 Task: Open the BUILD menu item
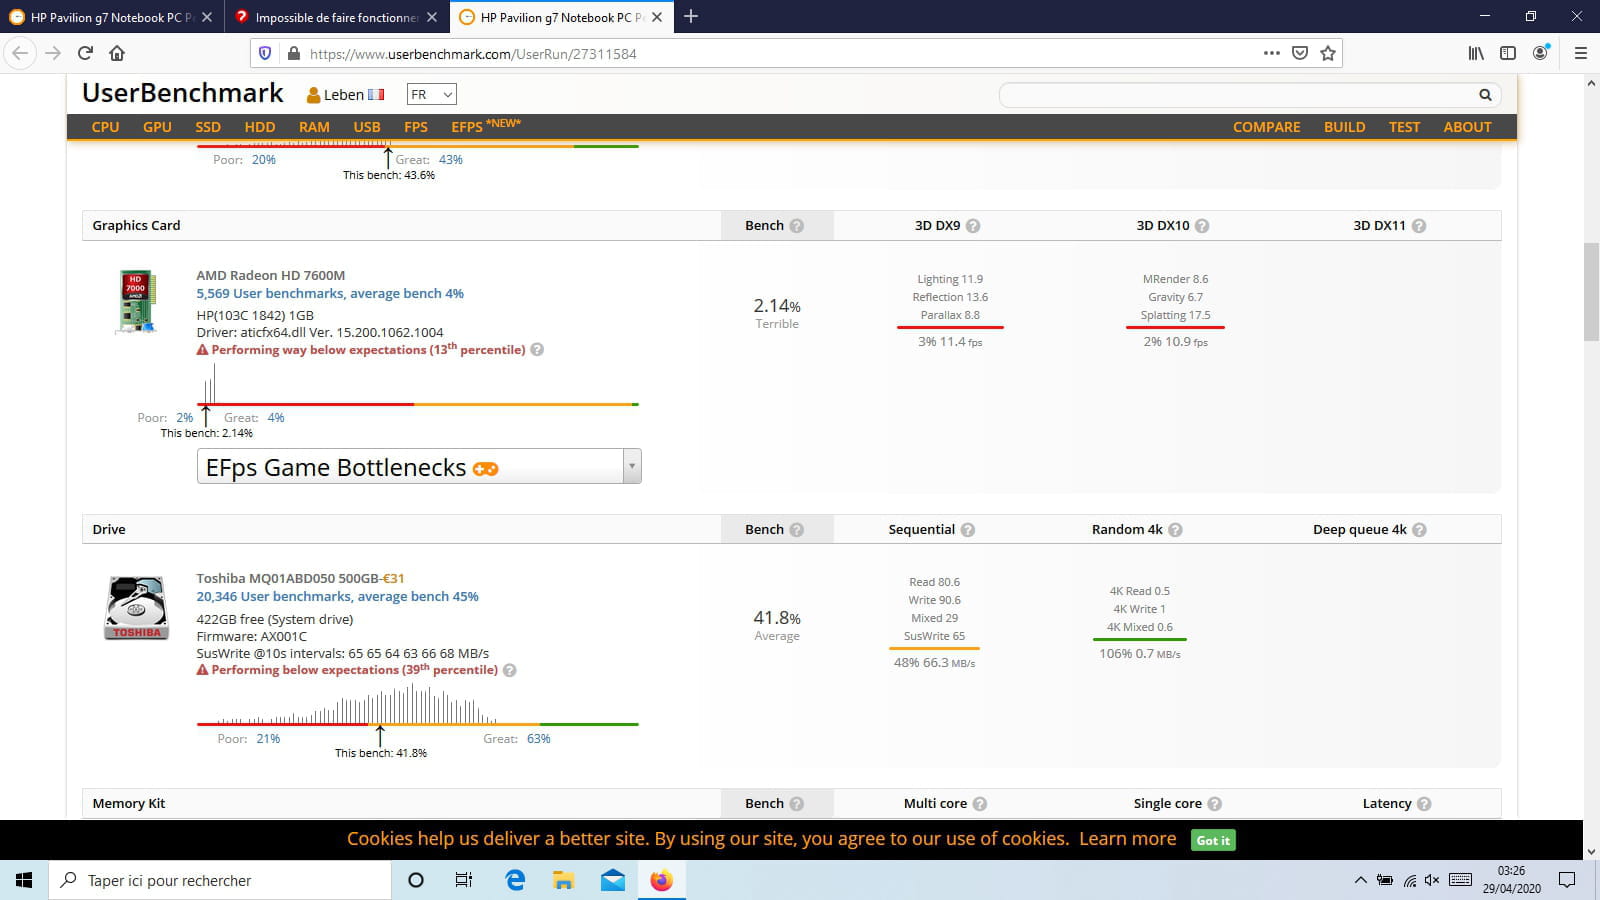point(1345,127)
